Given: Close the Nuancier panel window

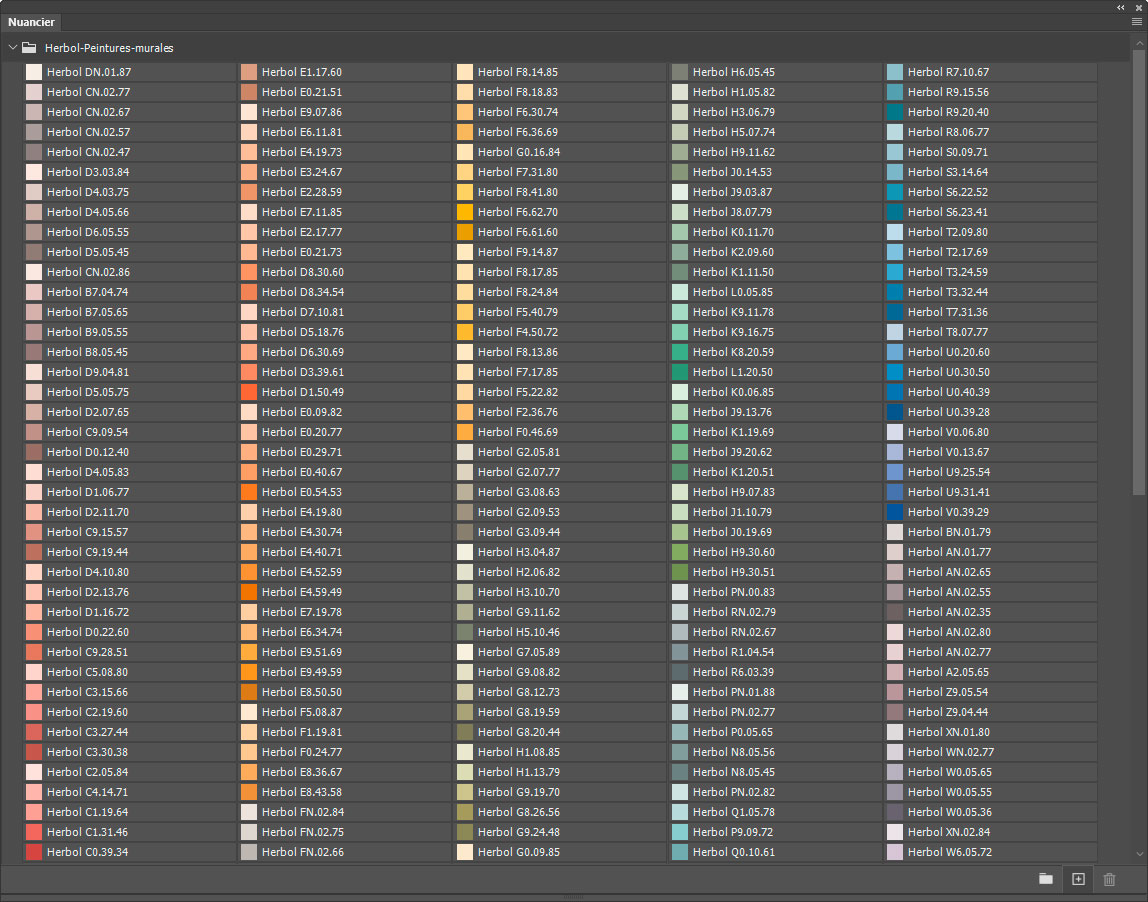Looking at the screenshot, I should point(1138,7).
